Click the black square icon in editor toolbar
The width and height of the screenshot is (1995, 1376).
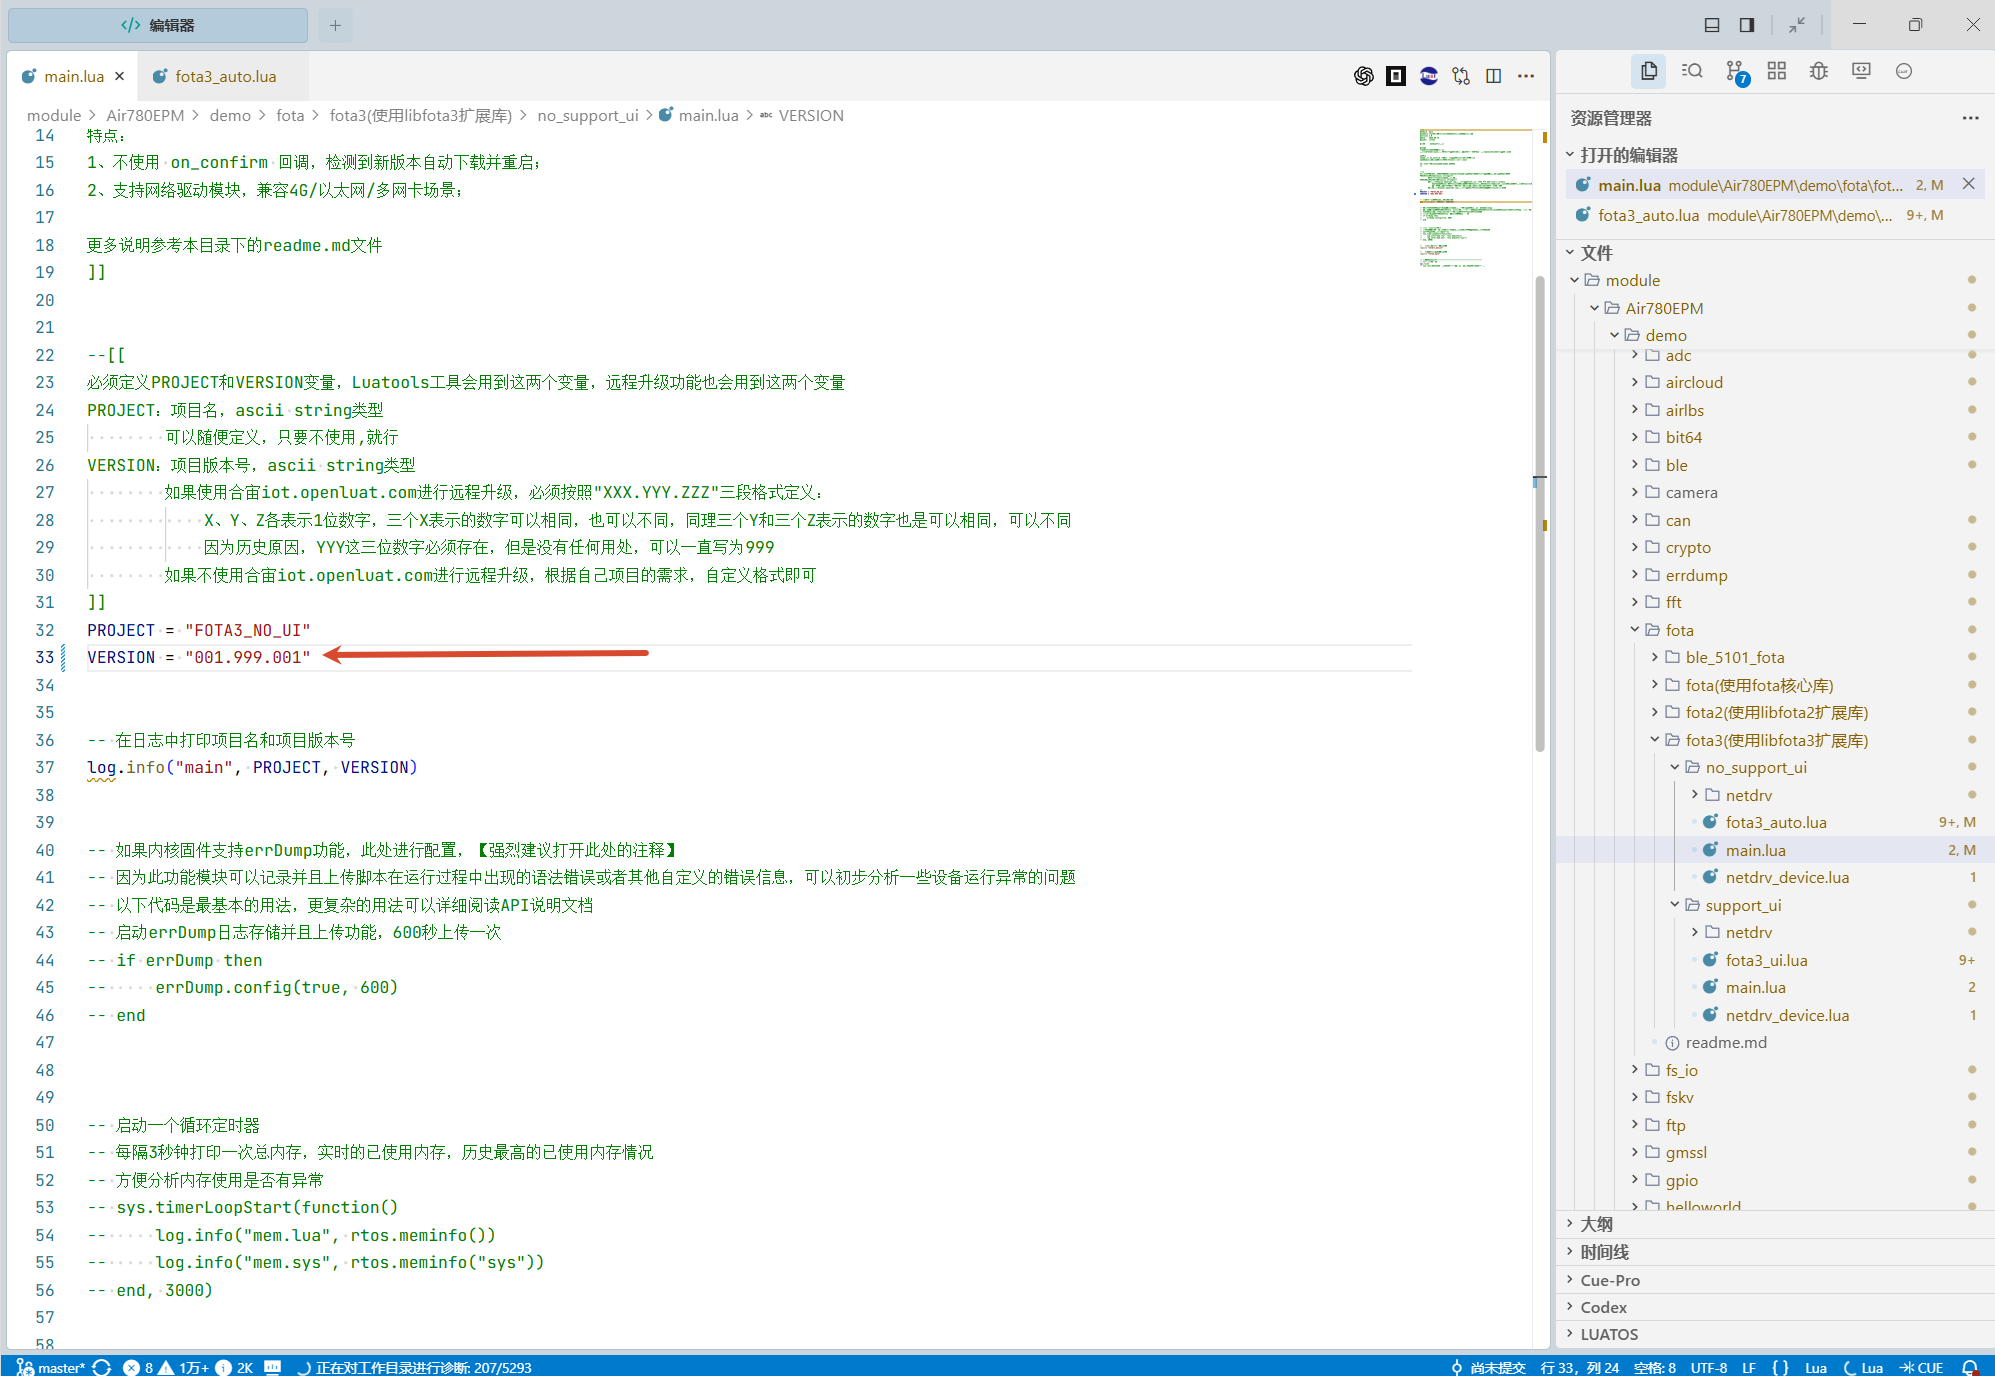click(1396, 76)
